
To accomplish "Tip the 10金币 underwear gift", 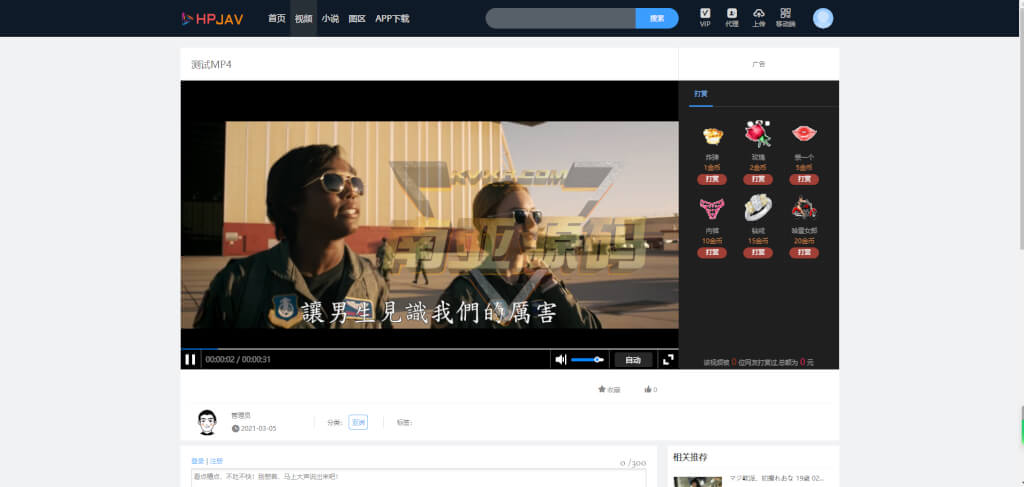I will click(712, 253).
